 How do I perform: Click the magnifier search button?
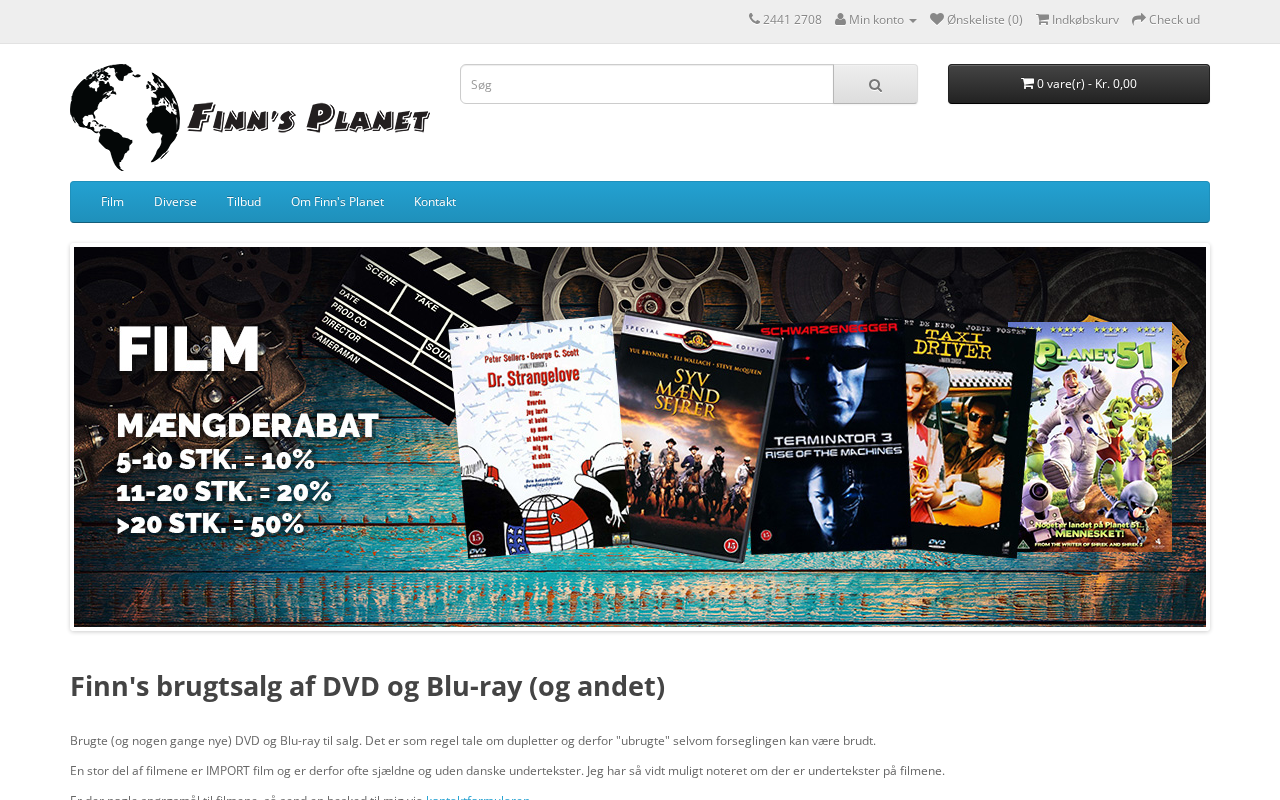(x=875, y=84)
